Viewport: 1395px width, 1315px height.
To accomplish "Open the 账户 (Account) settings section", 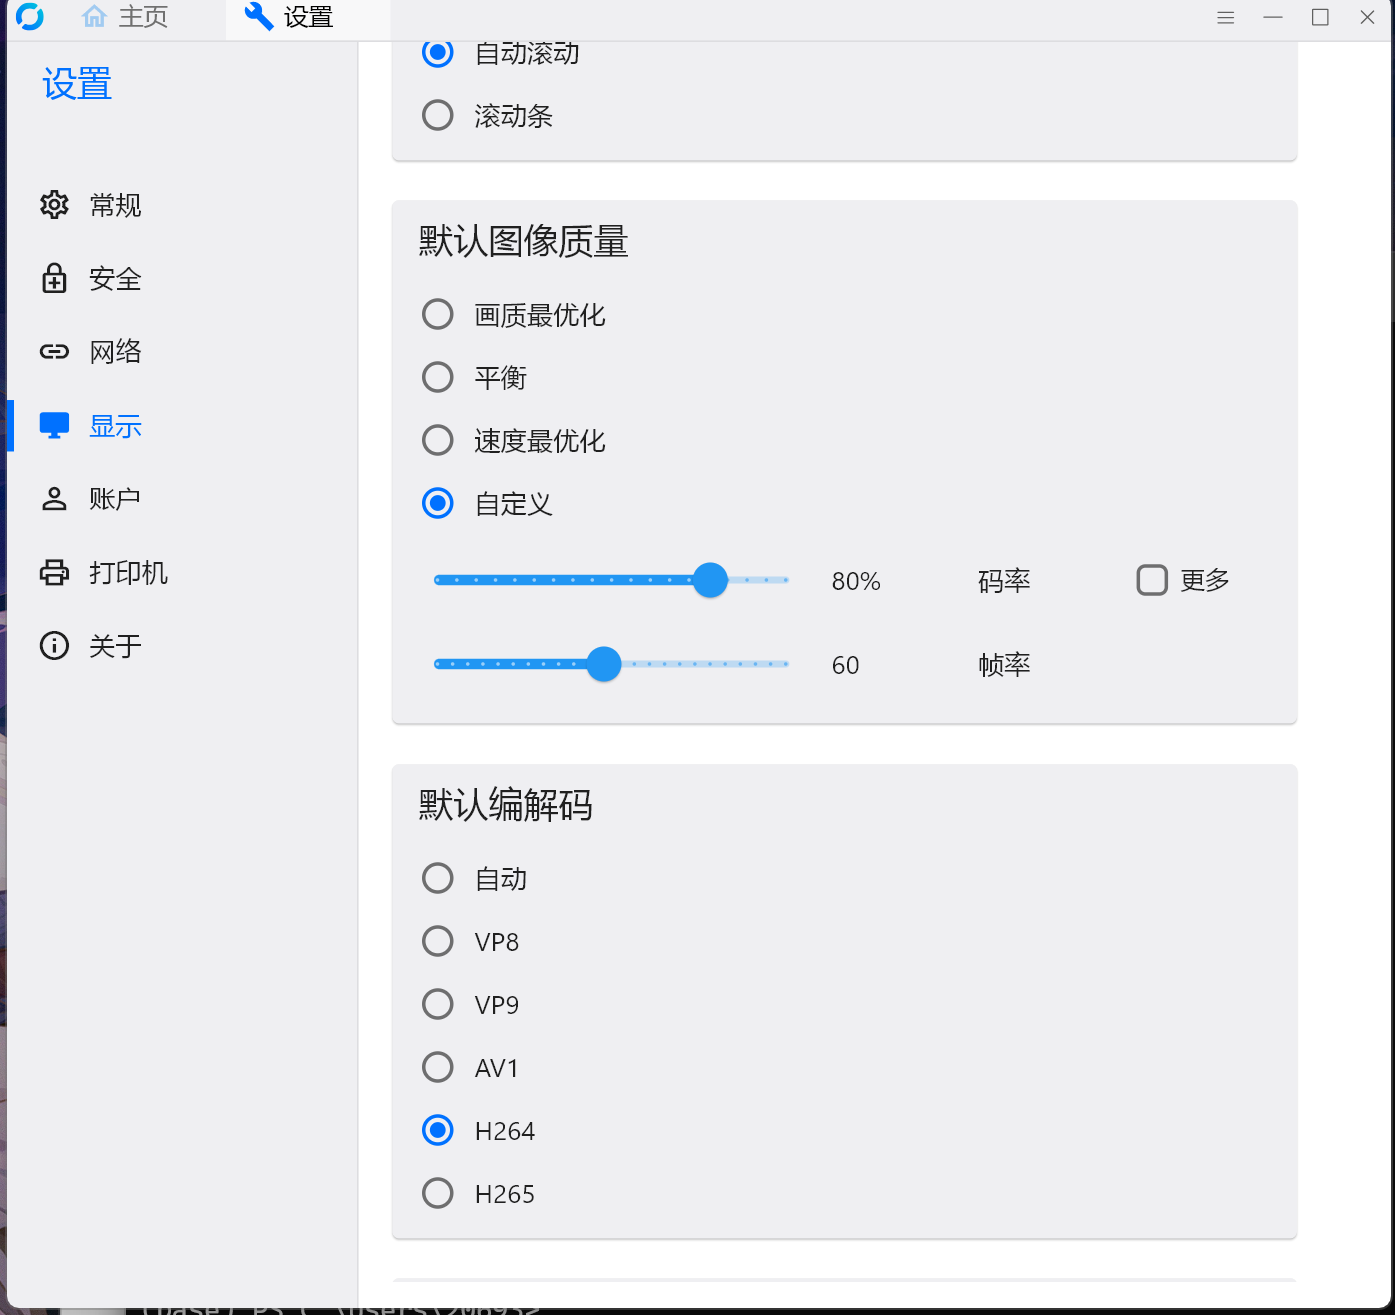I will tap(114, 498).
